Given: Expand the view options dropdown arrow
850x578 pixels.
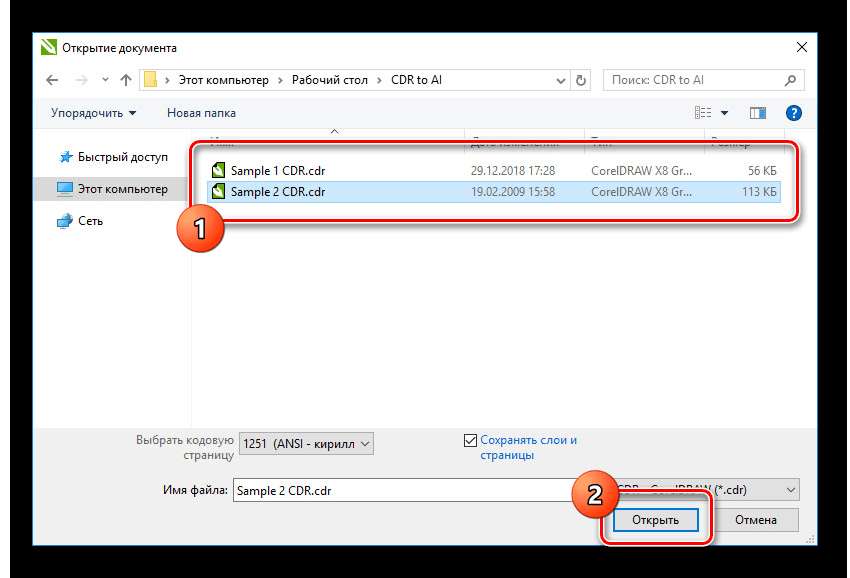Looking at the screenshot, I should tap(724, 113).
